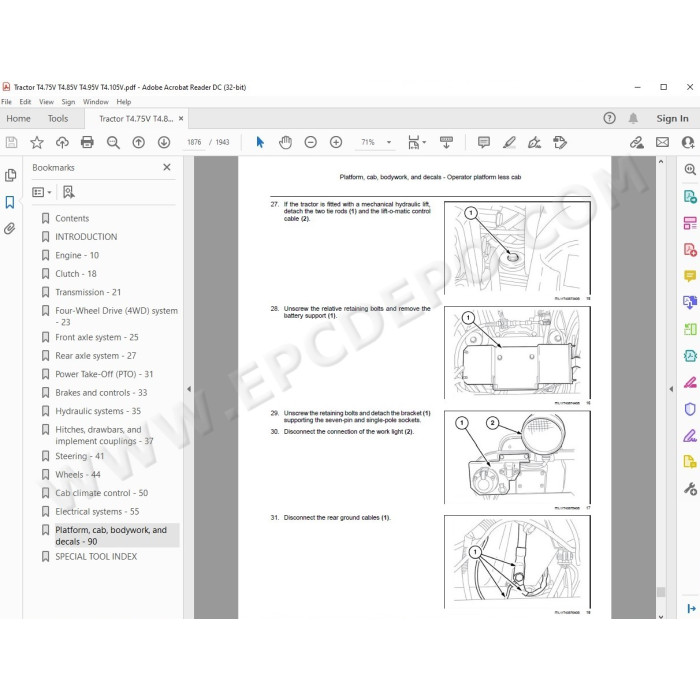The width and height of the screenshot is (700, 700).
Task: Open the View menu
Action: pyautogui.click(x=46, y=102)
